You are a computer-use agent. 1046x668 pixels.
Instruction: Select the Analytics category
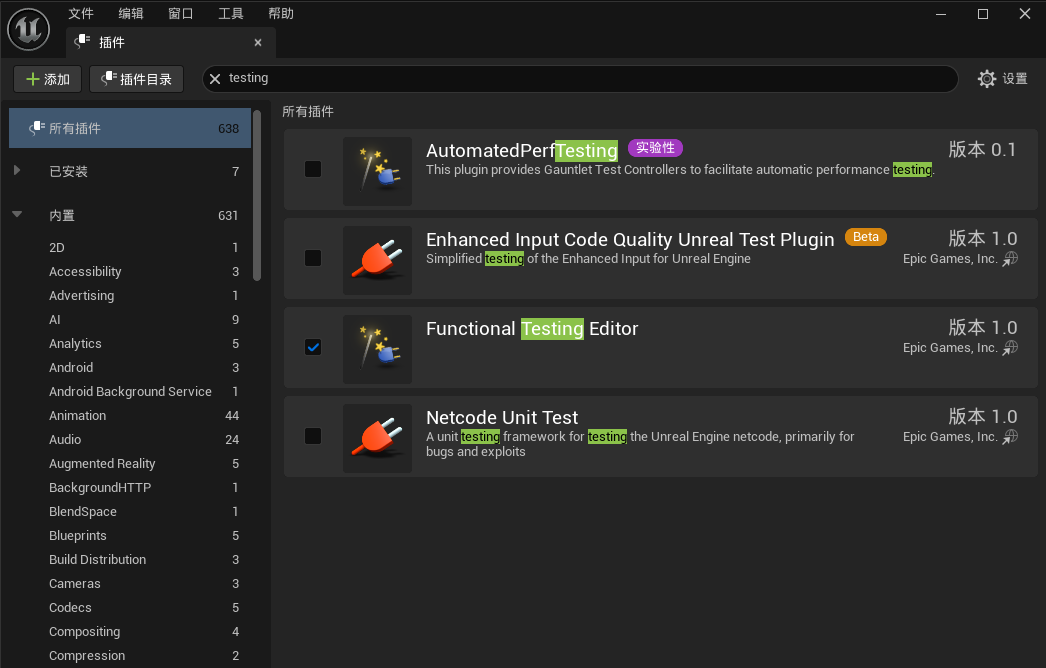(x=130, y=344)
